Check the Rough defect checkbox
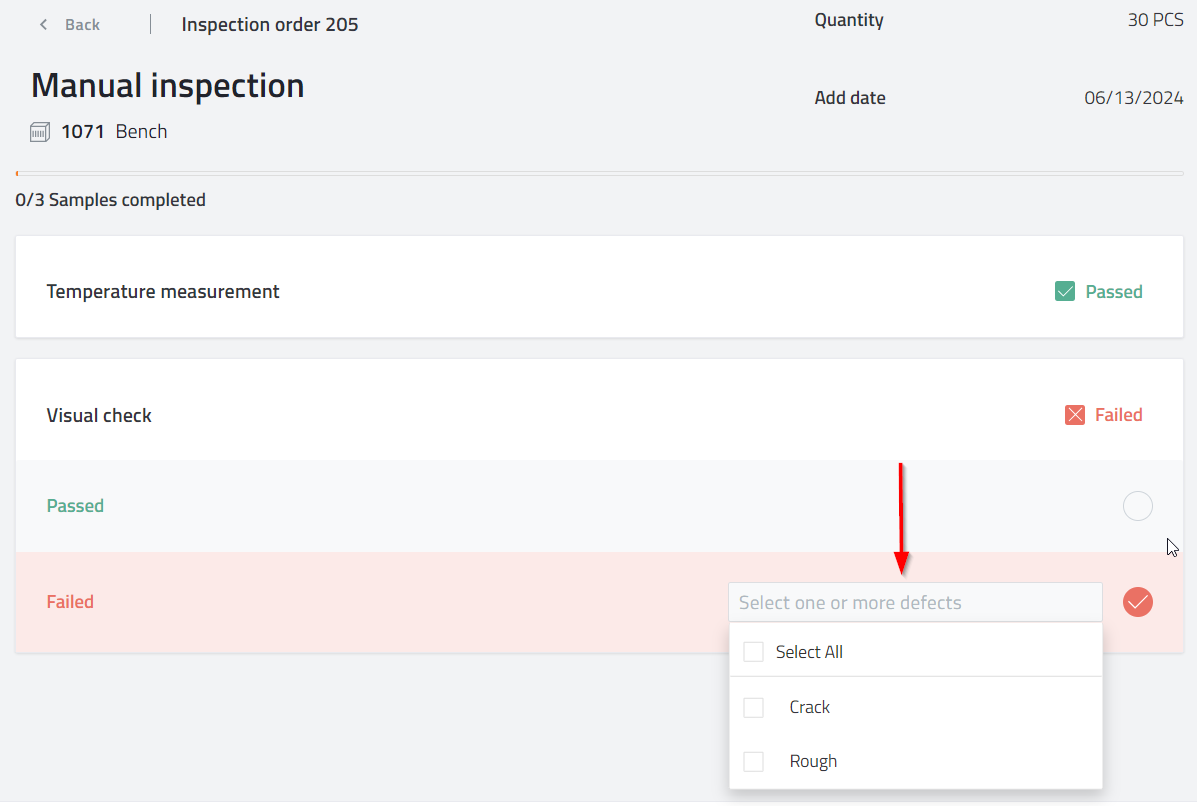The image size is (1197, 806). (x=753, y=761)
